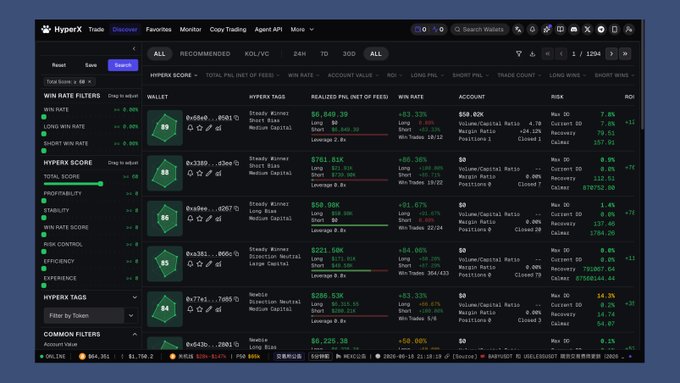Edit note pencil for wallet 0x3389...d3ee

(x=209, y=173)
